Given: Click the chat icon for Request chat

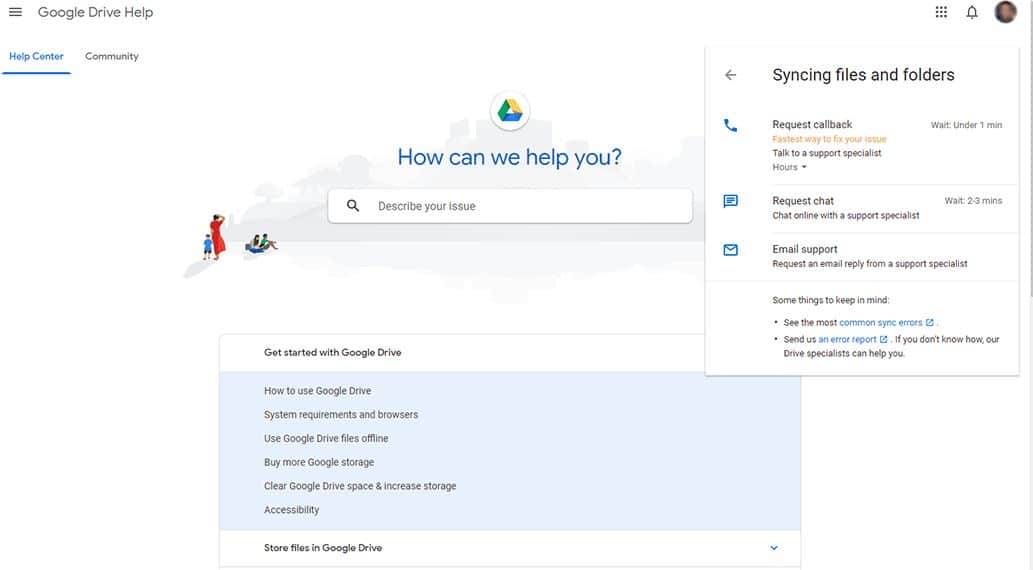Looking at the screenshot, I should pyautogui.click(x=730, y=201).
